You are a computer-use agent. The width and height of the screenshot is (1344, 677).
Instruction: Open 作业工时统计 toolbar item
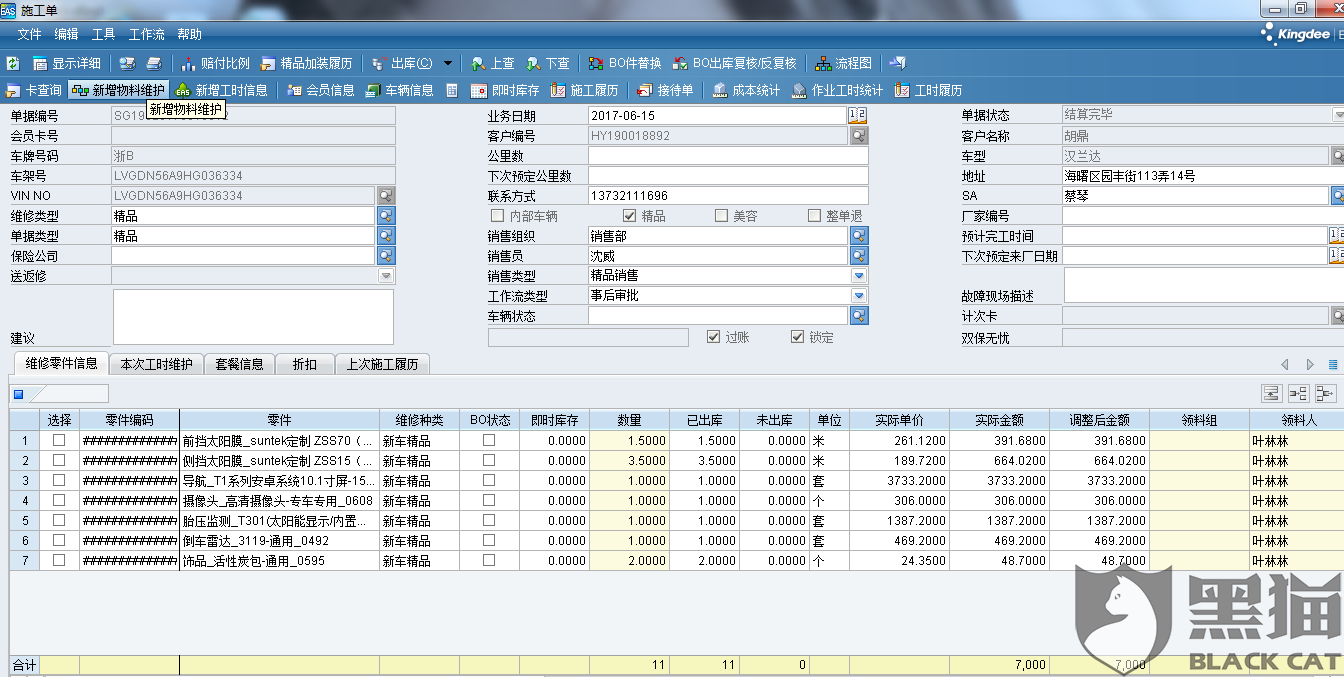coord(838,90)
